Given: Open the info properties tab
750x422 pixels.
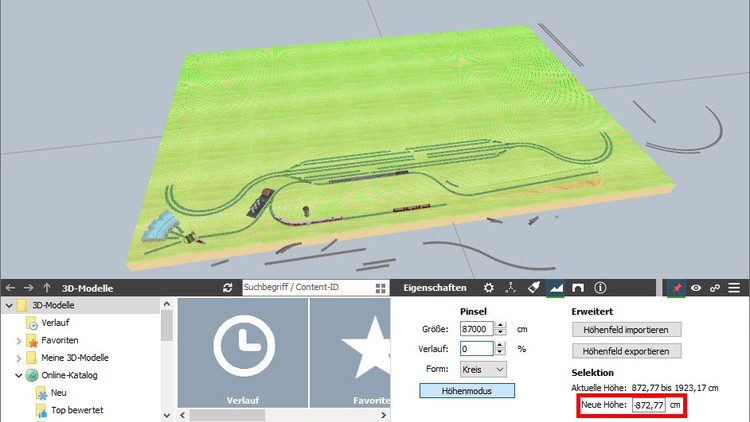Looking at the screenshot, I should tap(600, 288).
